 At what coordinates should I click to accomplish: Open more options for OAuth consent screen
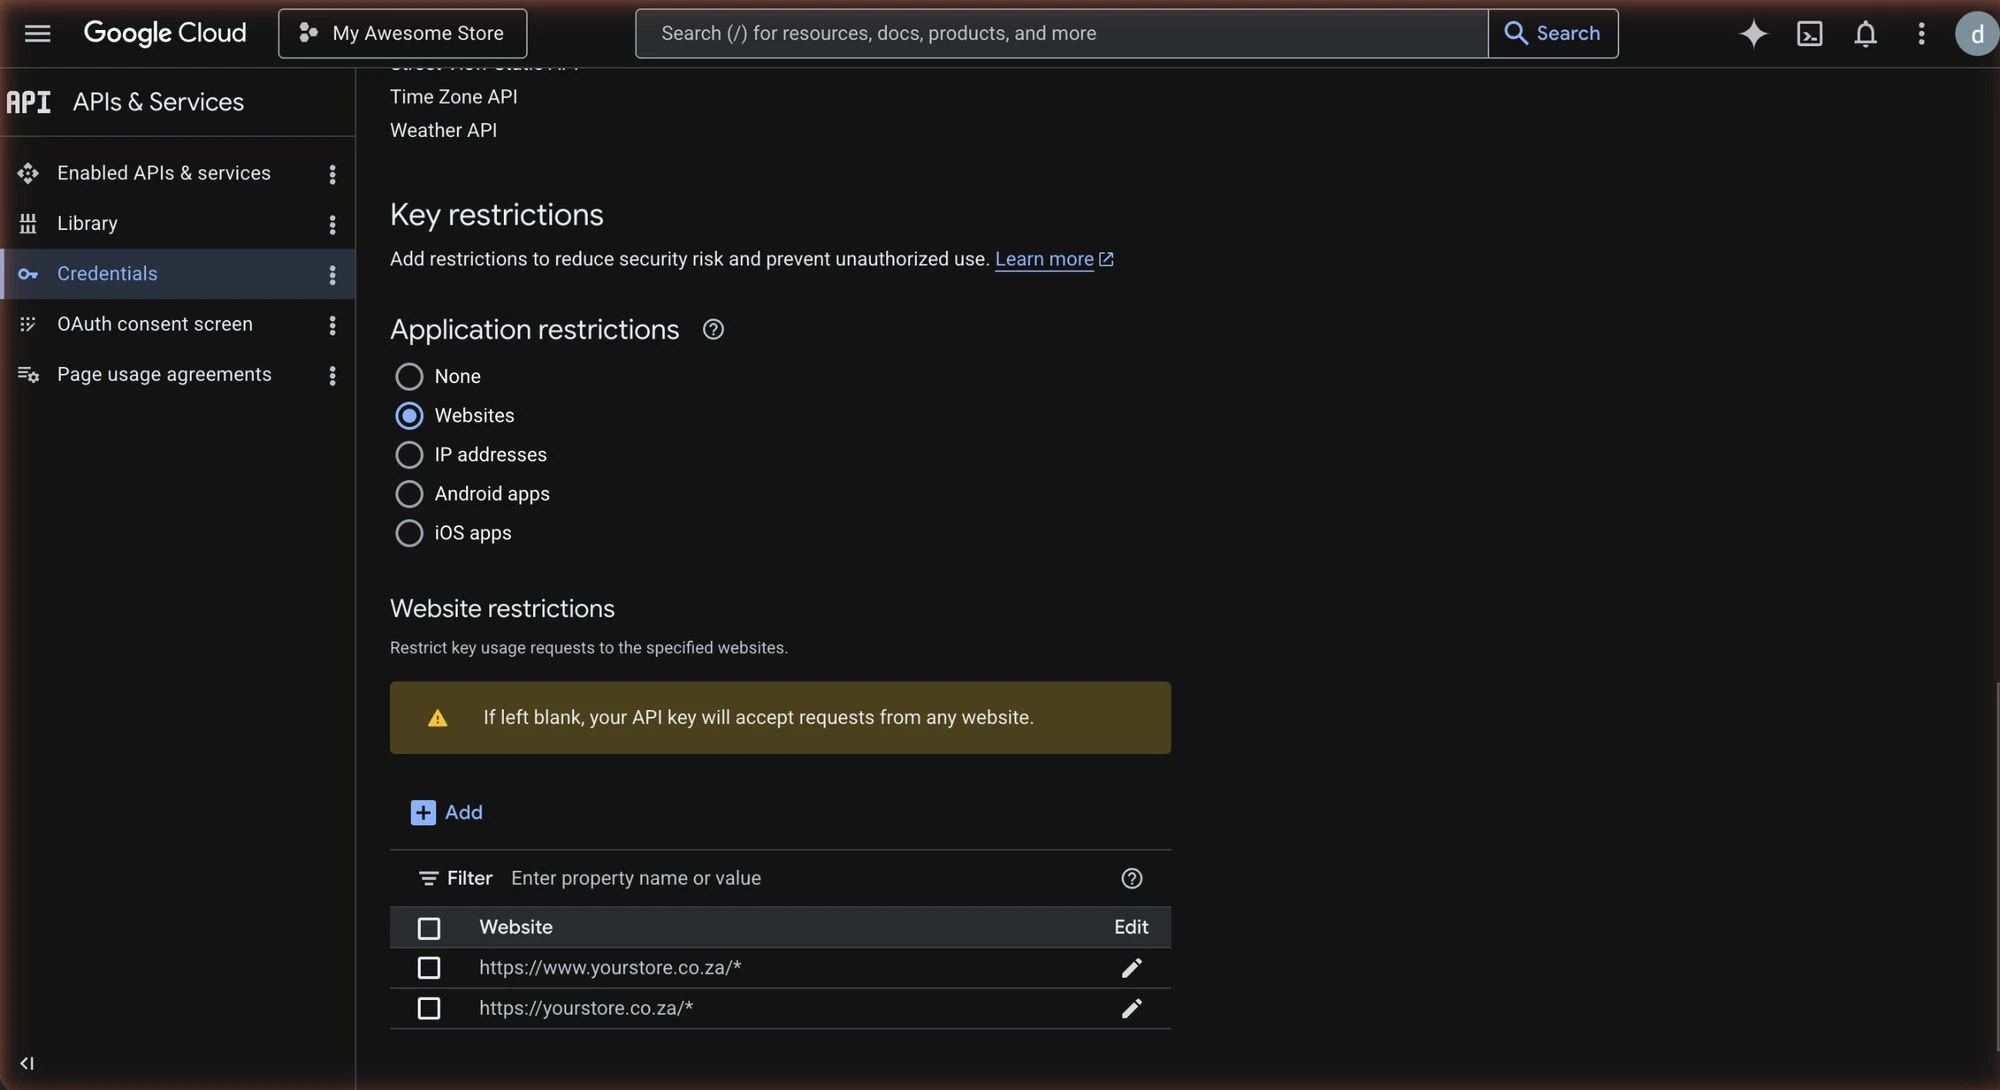(x=332, y=325)
